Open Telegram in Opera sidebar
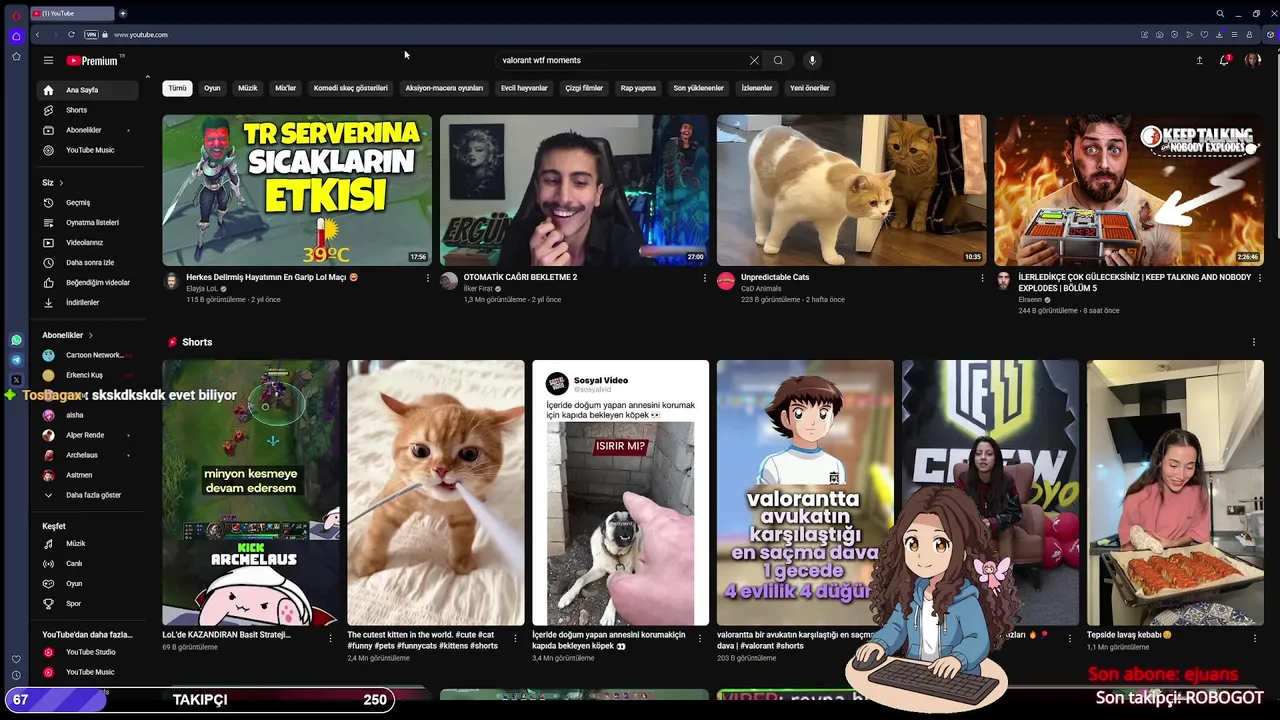The height and width of the screenshot is (720, 1280). pyautogui.click(x=16, y=360)
